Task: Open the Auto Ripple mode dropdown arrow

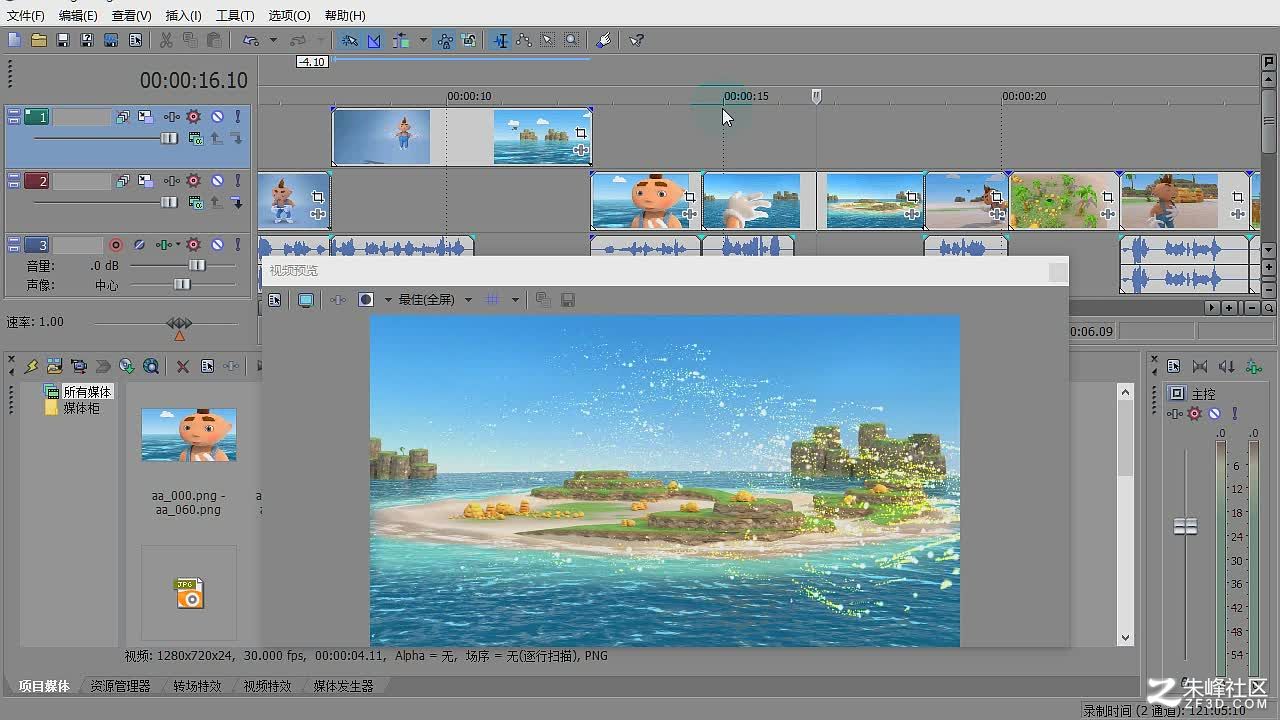Action: (423, 40)
